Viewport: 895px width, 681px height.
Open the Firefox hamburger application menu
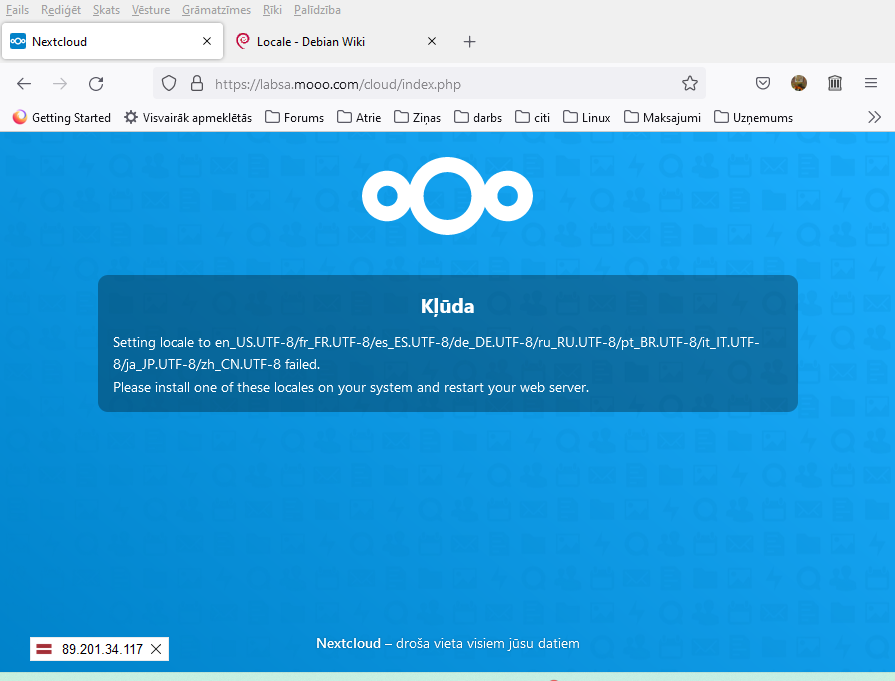click(x=871, y=84)
